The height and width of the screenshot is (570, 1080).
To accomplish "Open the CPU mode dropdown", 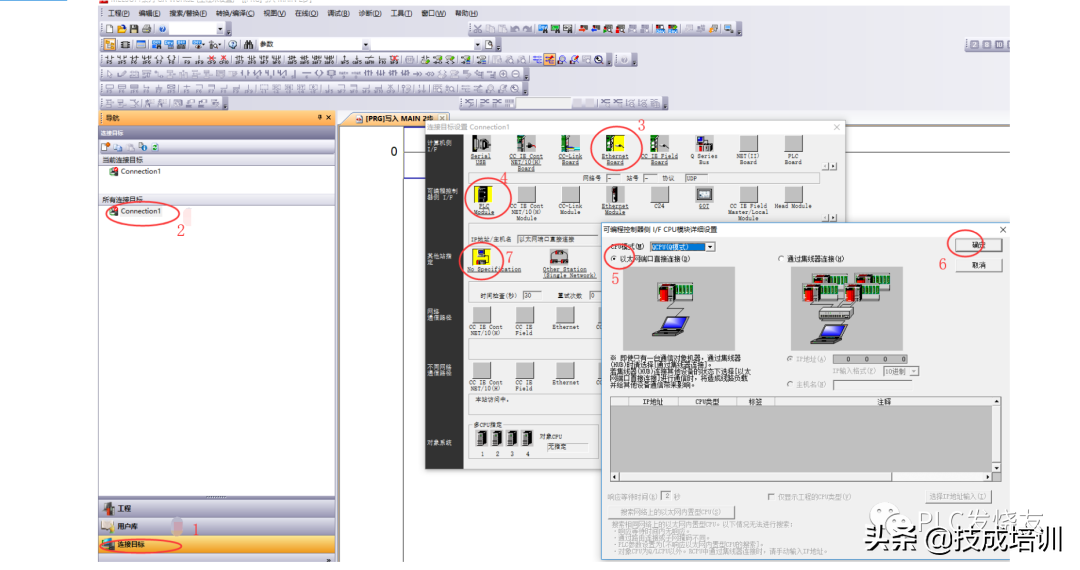I will tap(710, 246).
